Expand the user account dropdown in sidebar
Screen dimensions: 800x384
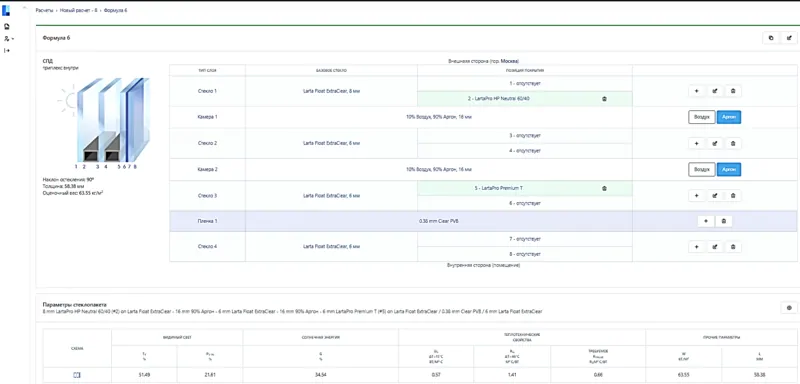coord(8,39)
